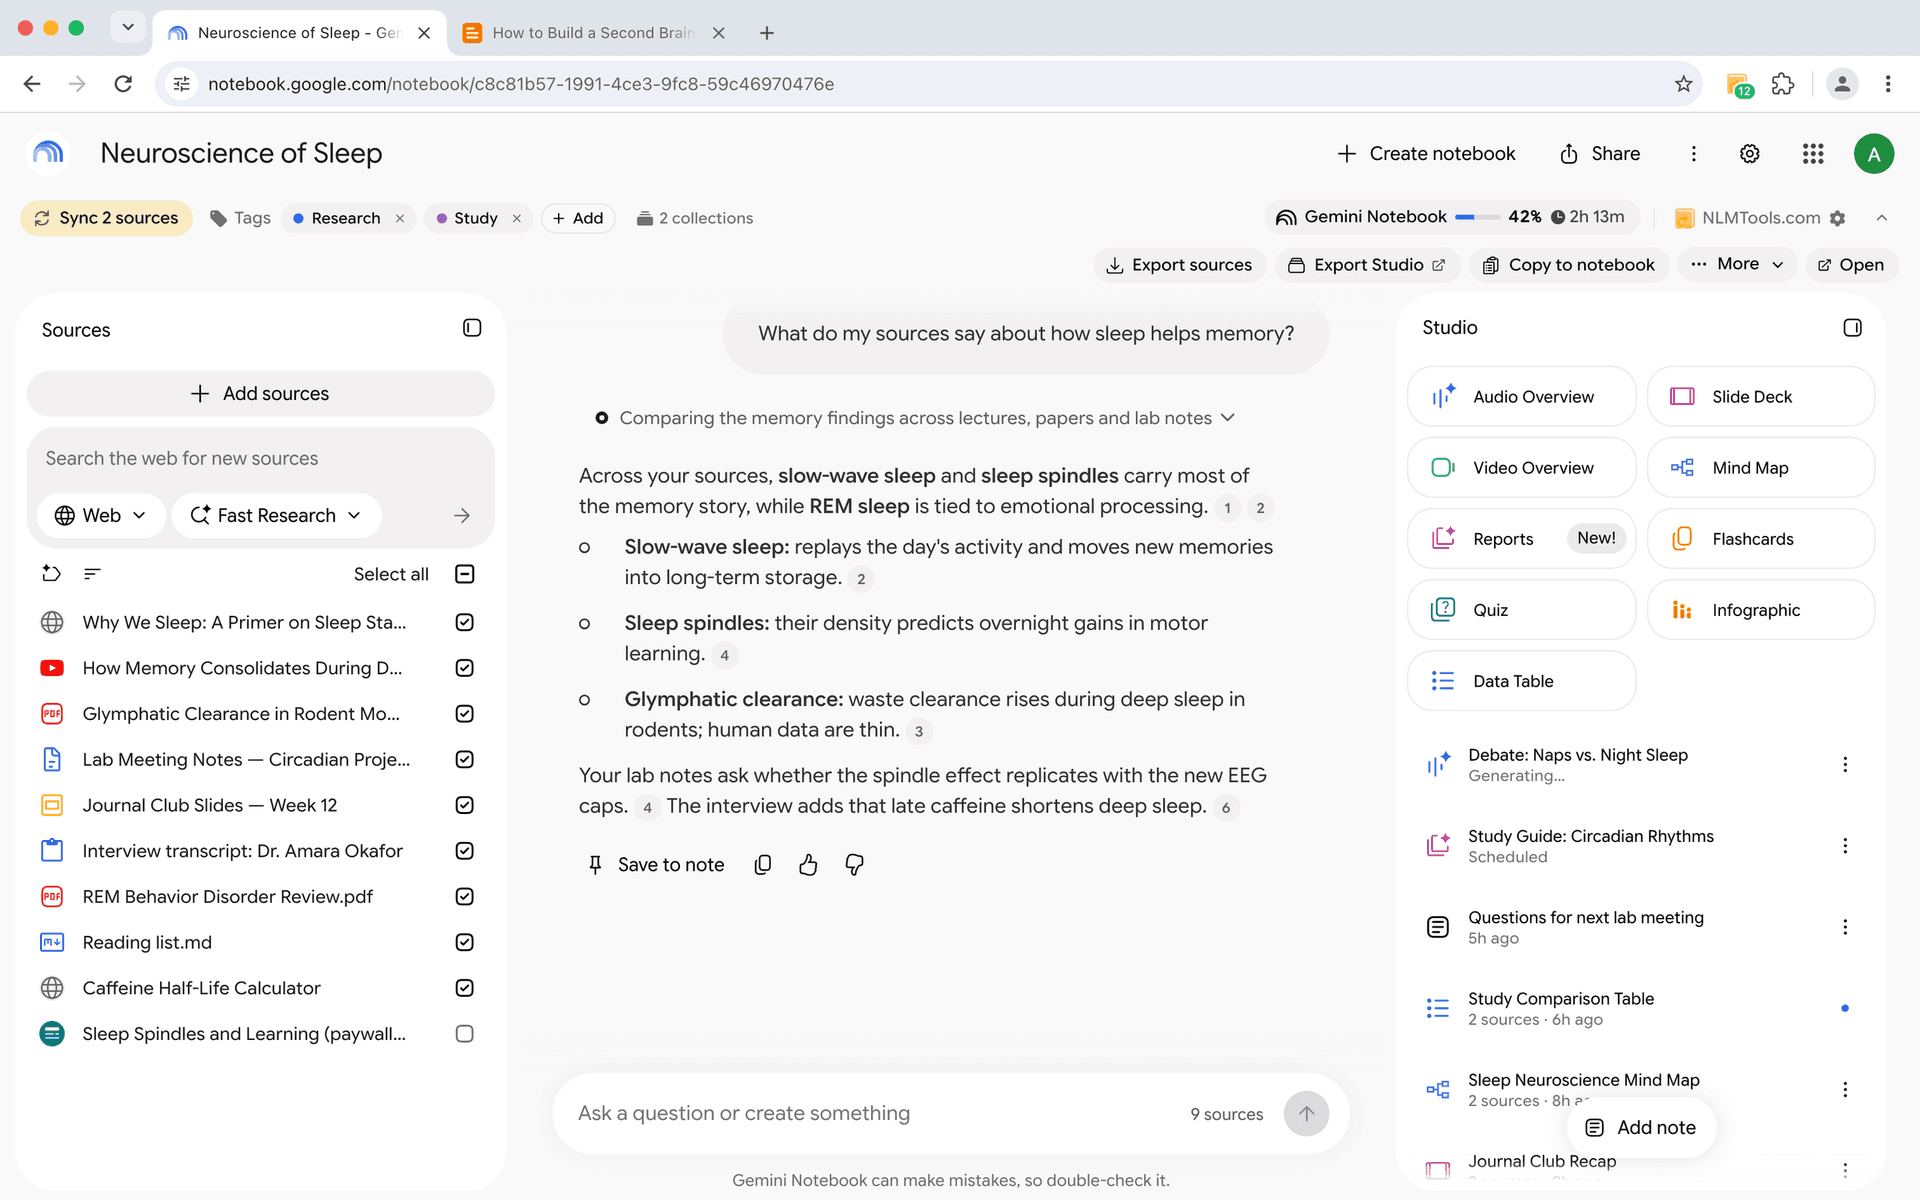The width and height of the screenshot is (1920, 1200).
Task: Click the Add note floating button
Action: point(1641,1128)
